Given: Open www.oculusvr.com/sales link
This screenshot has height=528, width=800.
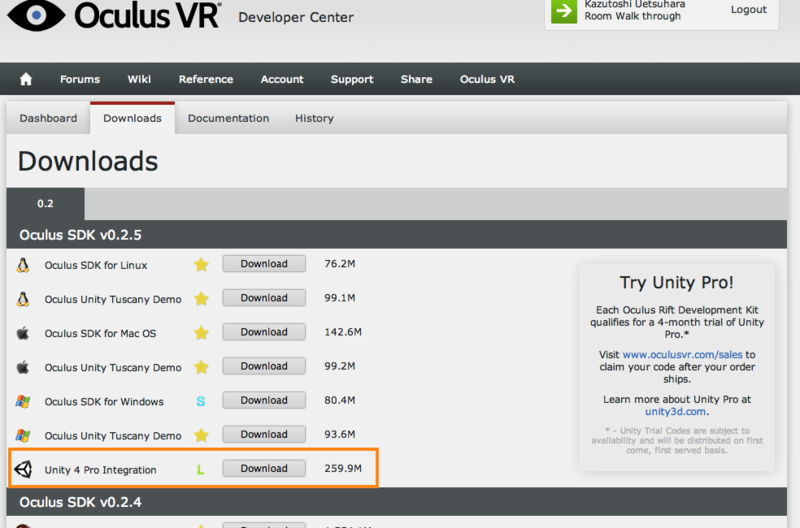Looking at the screenshot, I should [682, 355].
